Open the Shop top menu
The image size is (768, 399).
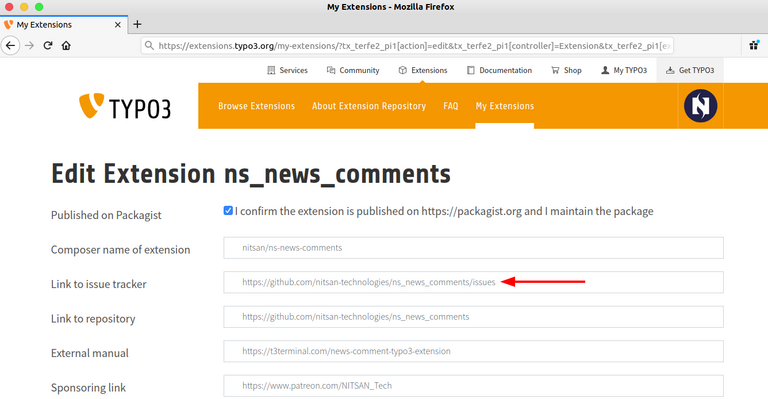tap(566, 70)
